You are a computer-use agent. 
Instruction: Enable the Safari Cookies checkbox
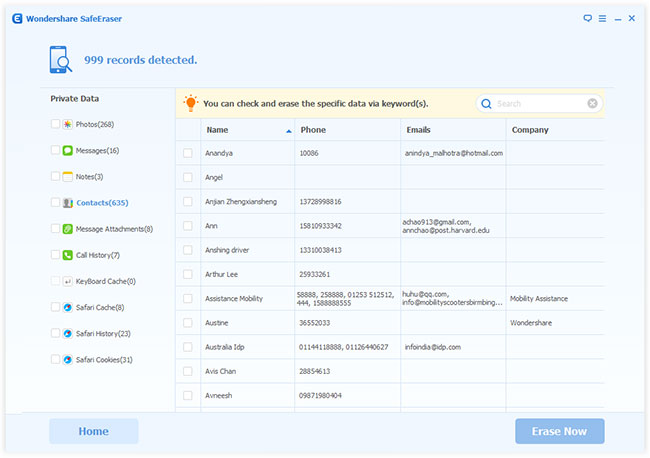(x=55, y=360)
